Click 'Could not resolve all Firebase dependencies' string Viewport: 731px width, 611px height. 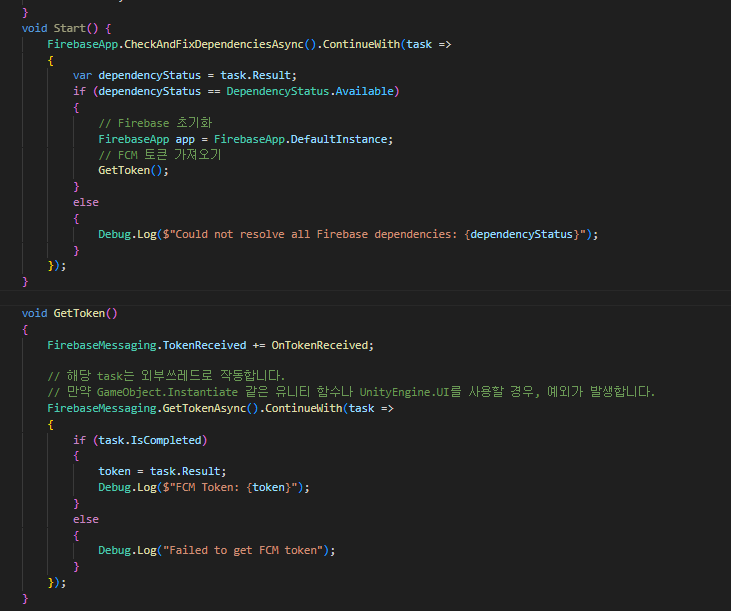(313, 234)
